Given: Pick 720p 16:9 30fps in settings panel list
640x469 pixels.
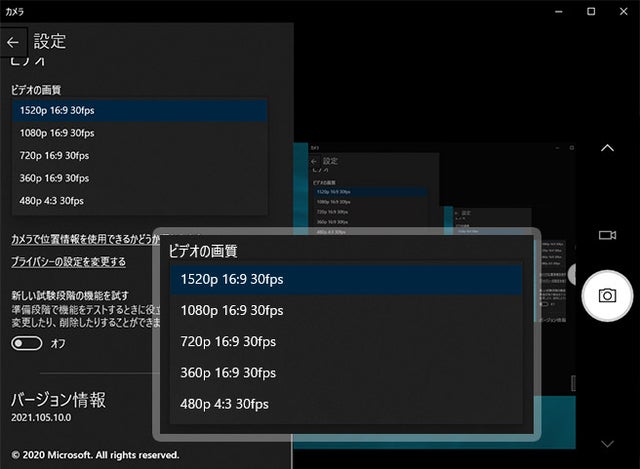Looking at the screenshot, I should pos(140,155).
